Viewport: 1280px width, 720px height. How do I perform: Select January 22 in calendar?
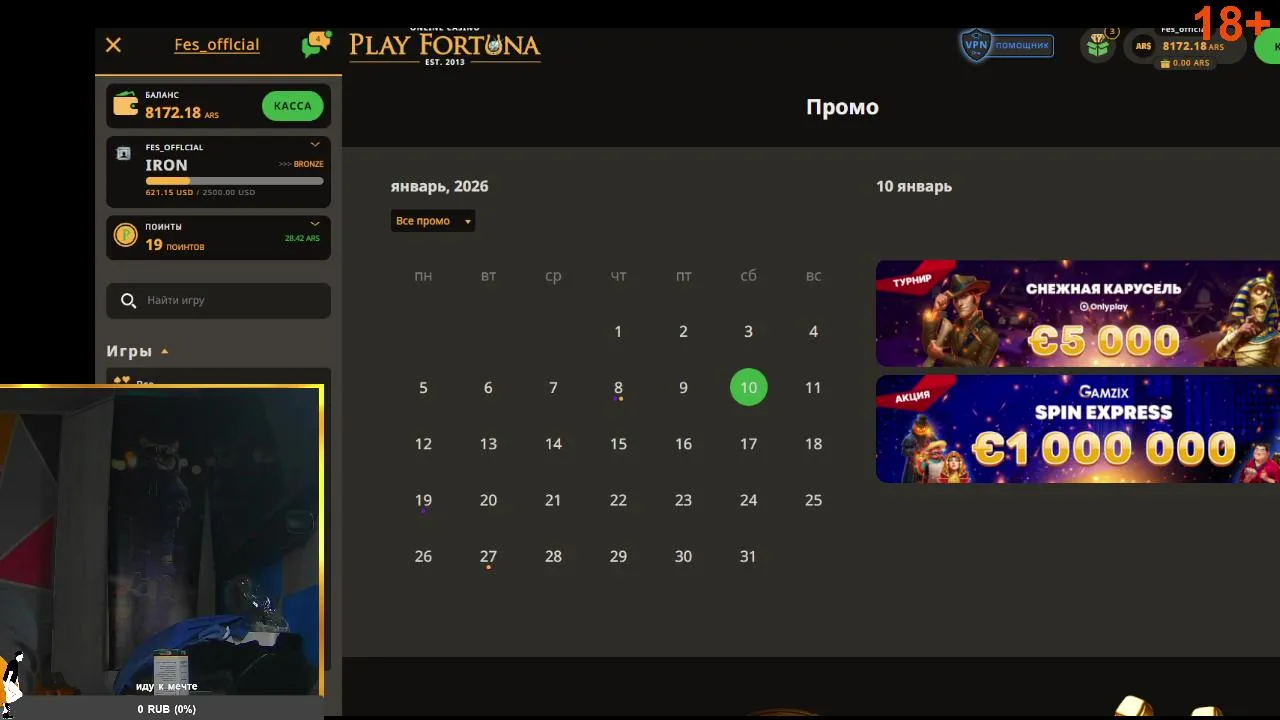(618, 500)
